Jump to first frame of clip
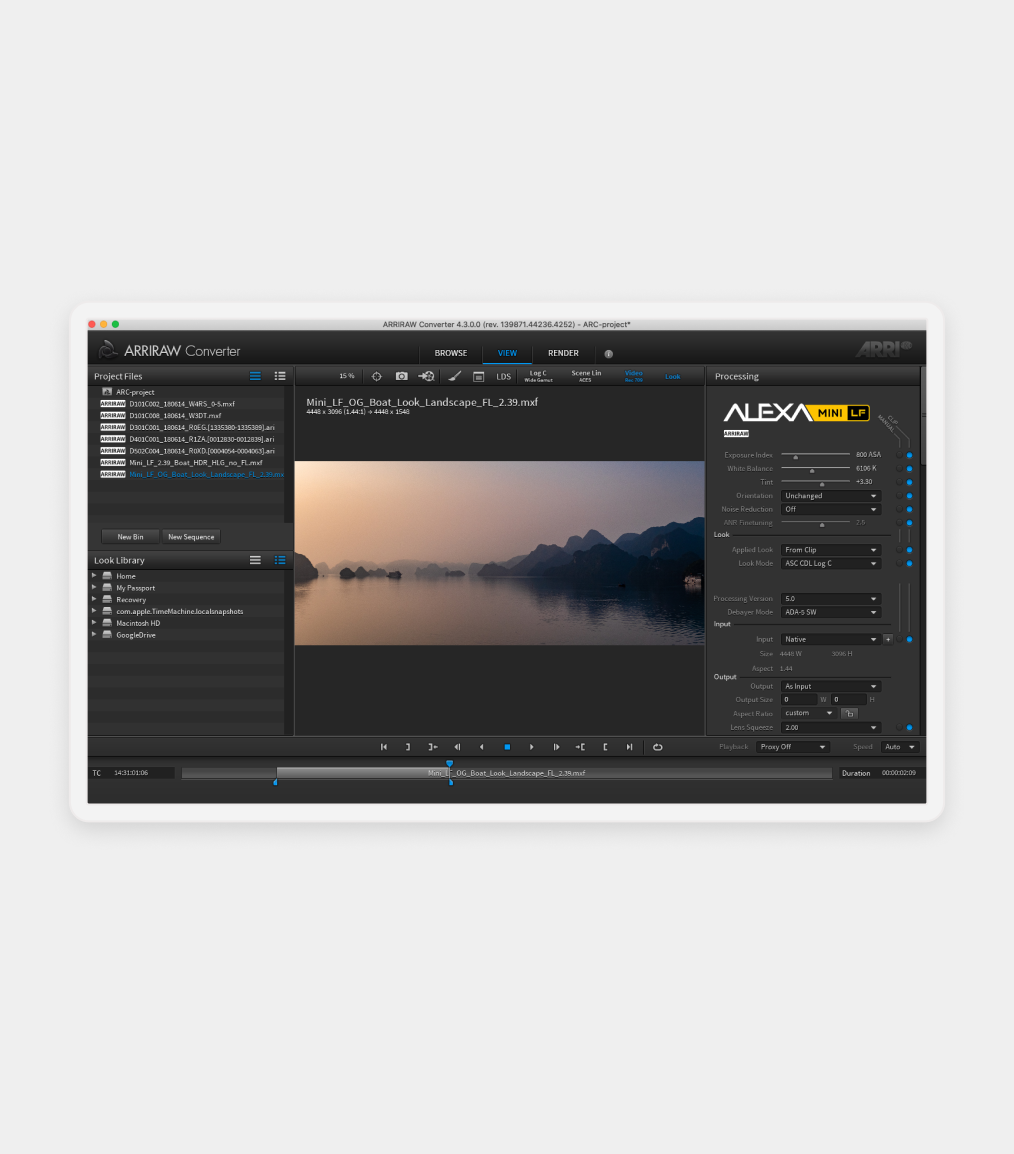Viewport: 1014px width, 1154px height. point(383,747)
